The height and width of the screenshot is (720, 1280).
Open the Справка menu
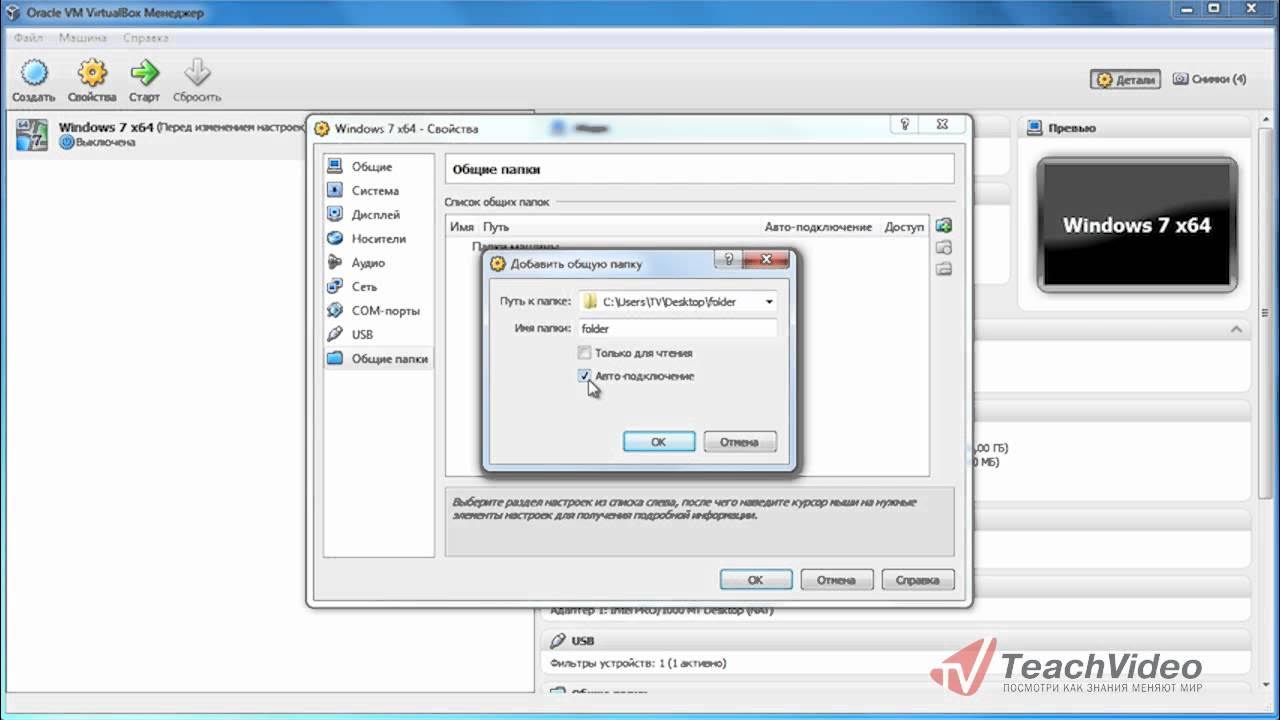pyautogui.click(x=146, y=37)
